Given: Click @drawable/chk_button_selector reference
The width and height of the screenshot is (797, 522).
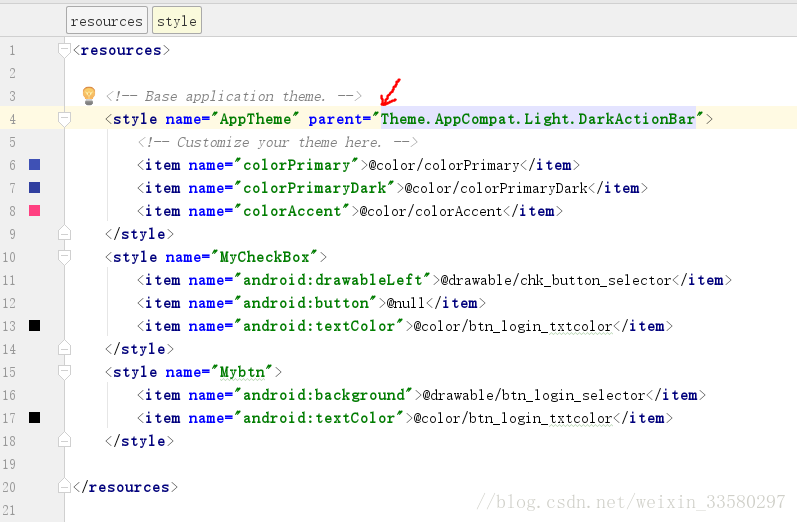Looking at the screenshot, I should [556, 280].
